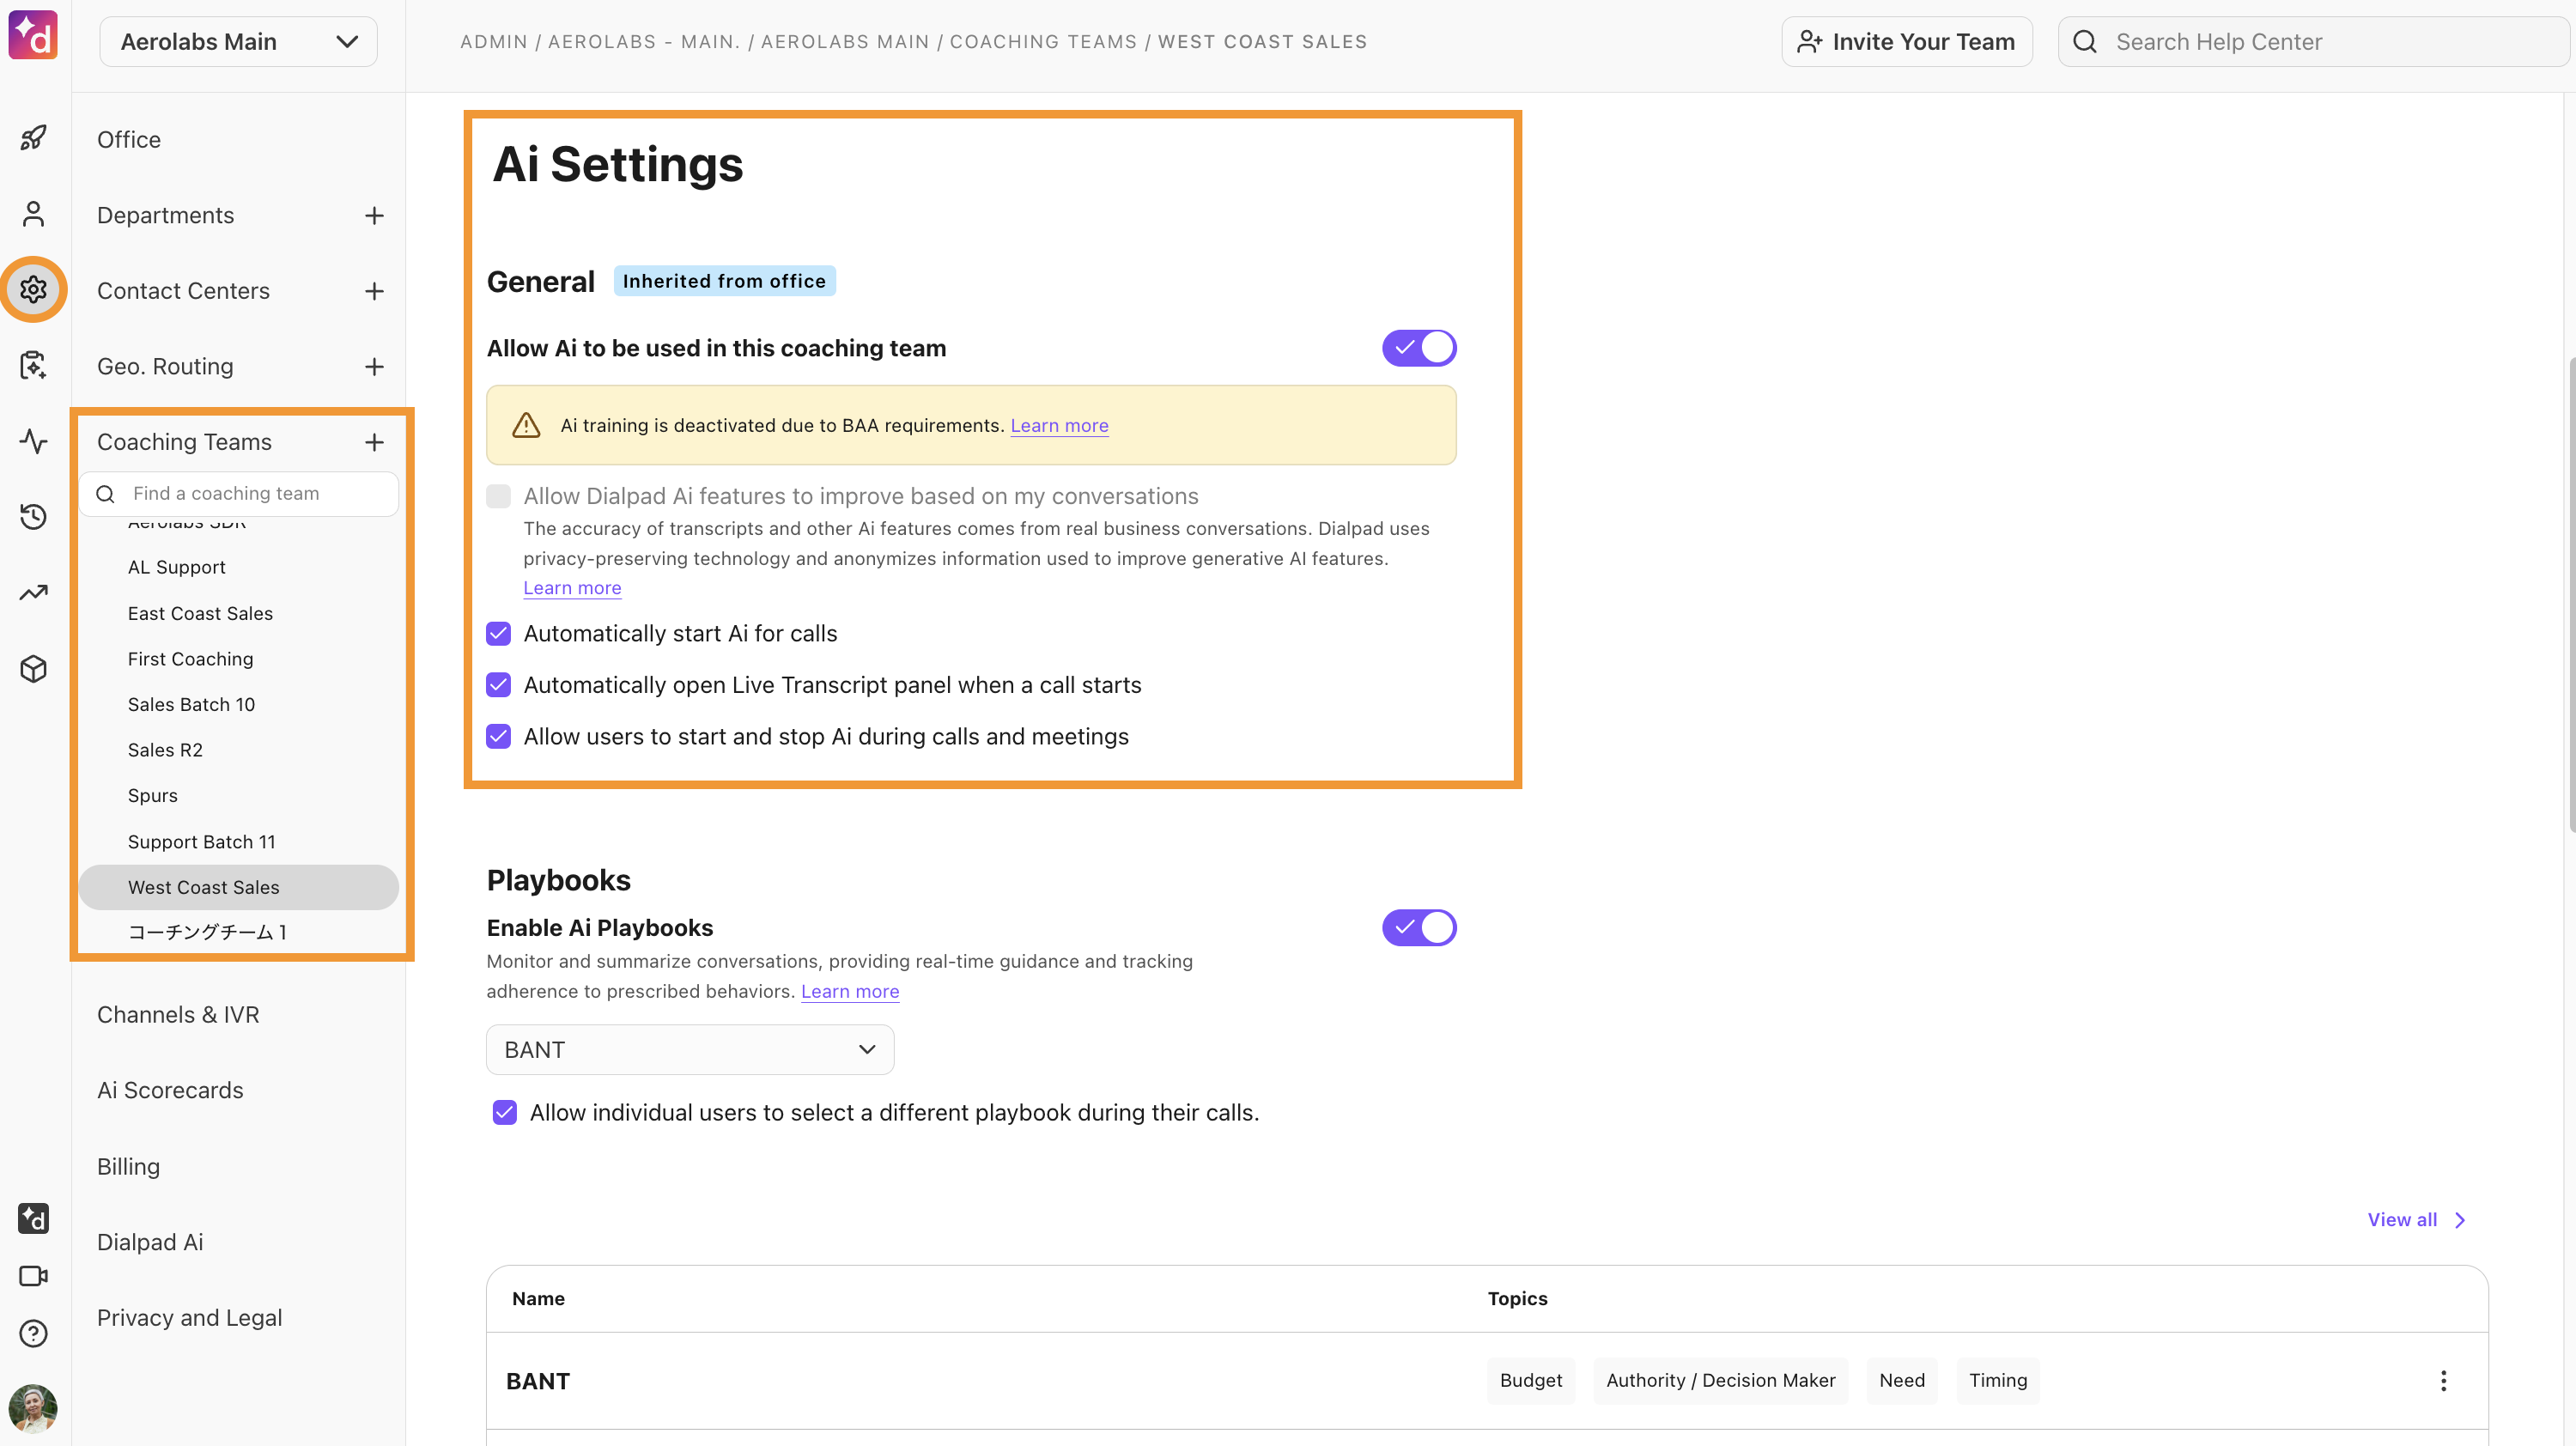Open Departments in the sidebar
This screenshot has height=1446, width=2576.
coord(165,216)
